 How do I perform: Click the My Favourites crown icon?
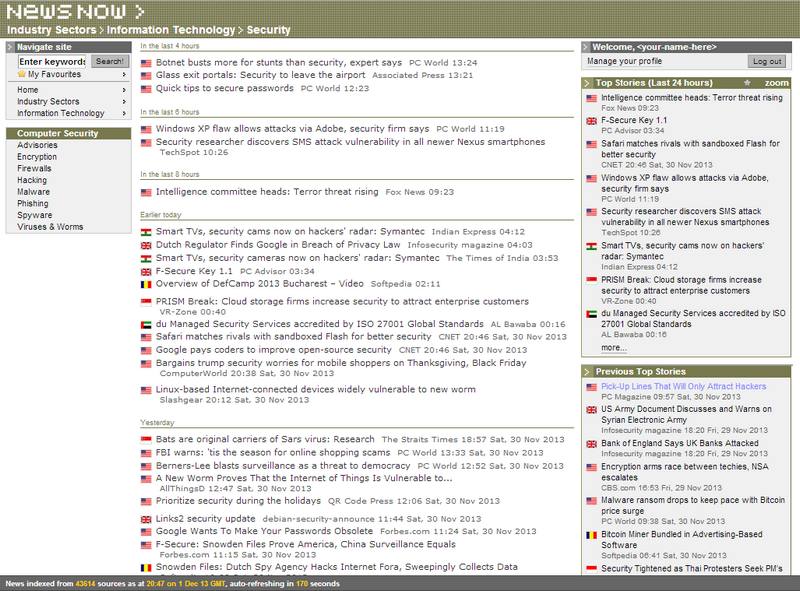coord(21,74)
